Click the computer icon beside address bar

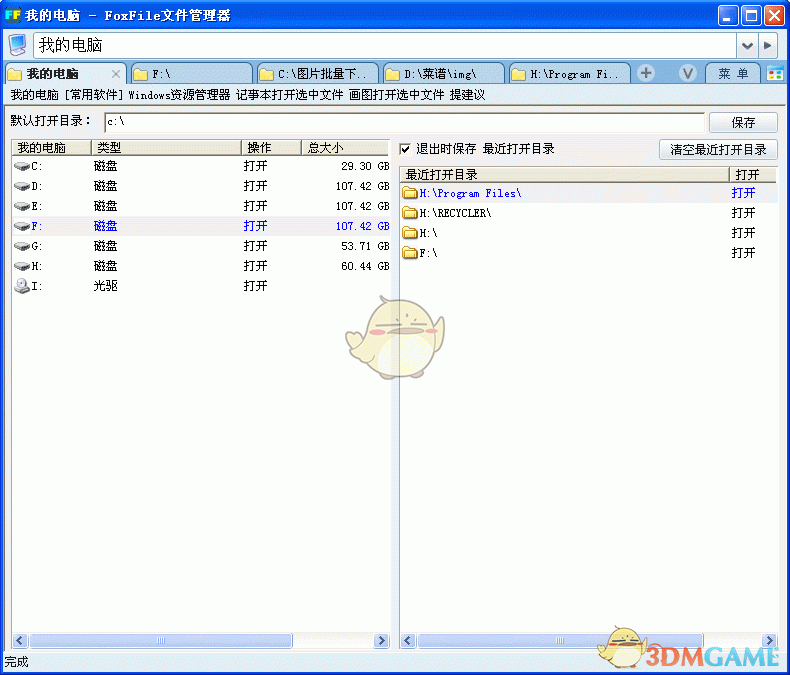18,45
